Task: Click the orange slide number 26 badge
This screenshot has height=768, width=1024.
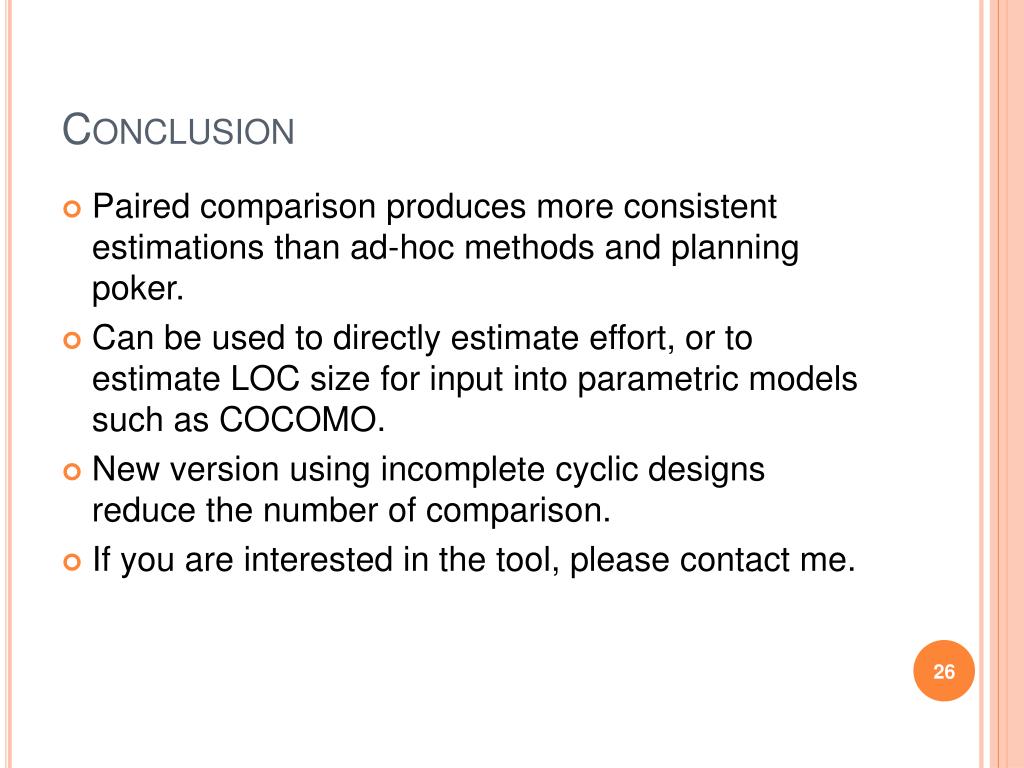Action: [x=944, y=671]
